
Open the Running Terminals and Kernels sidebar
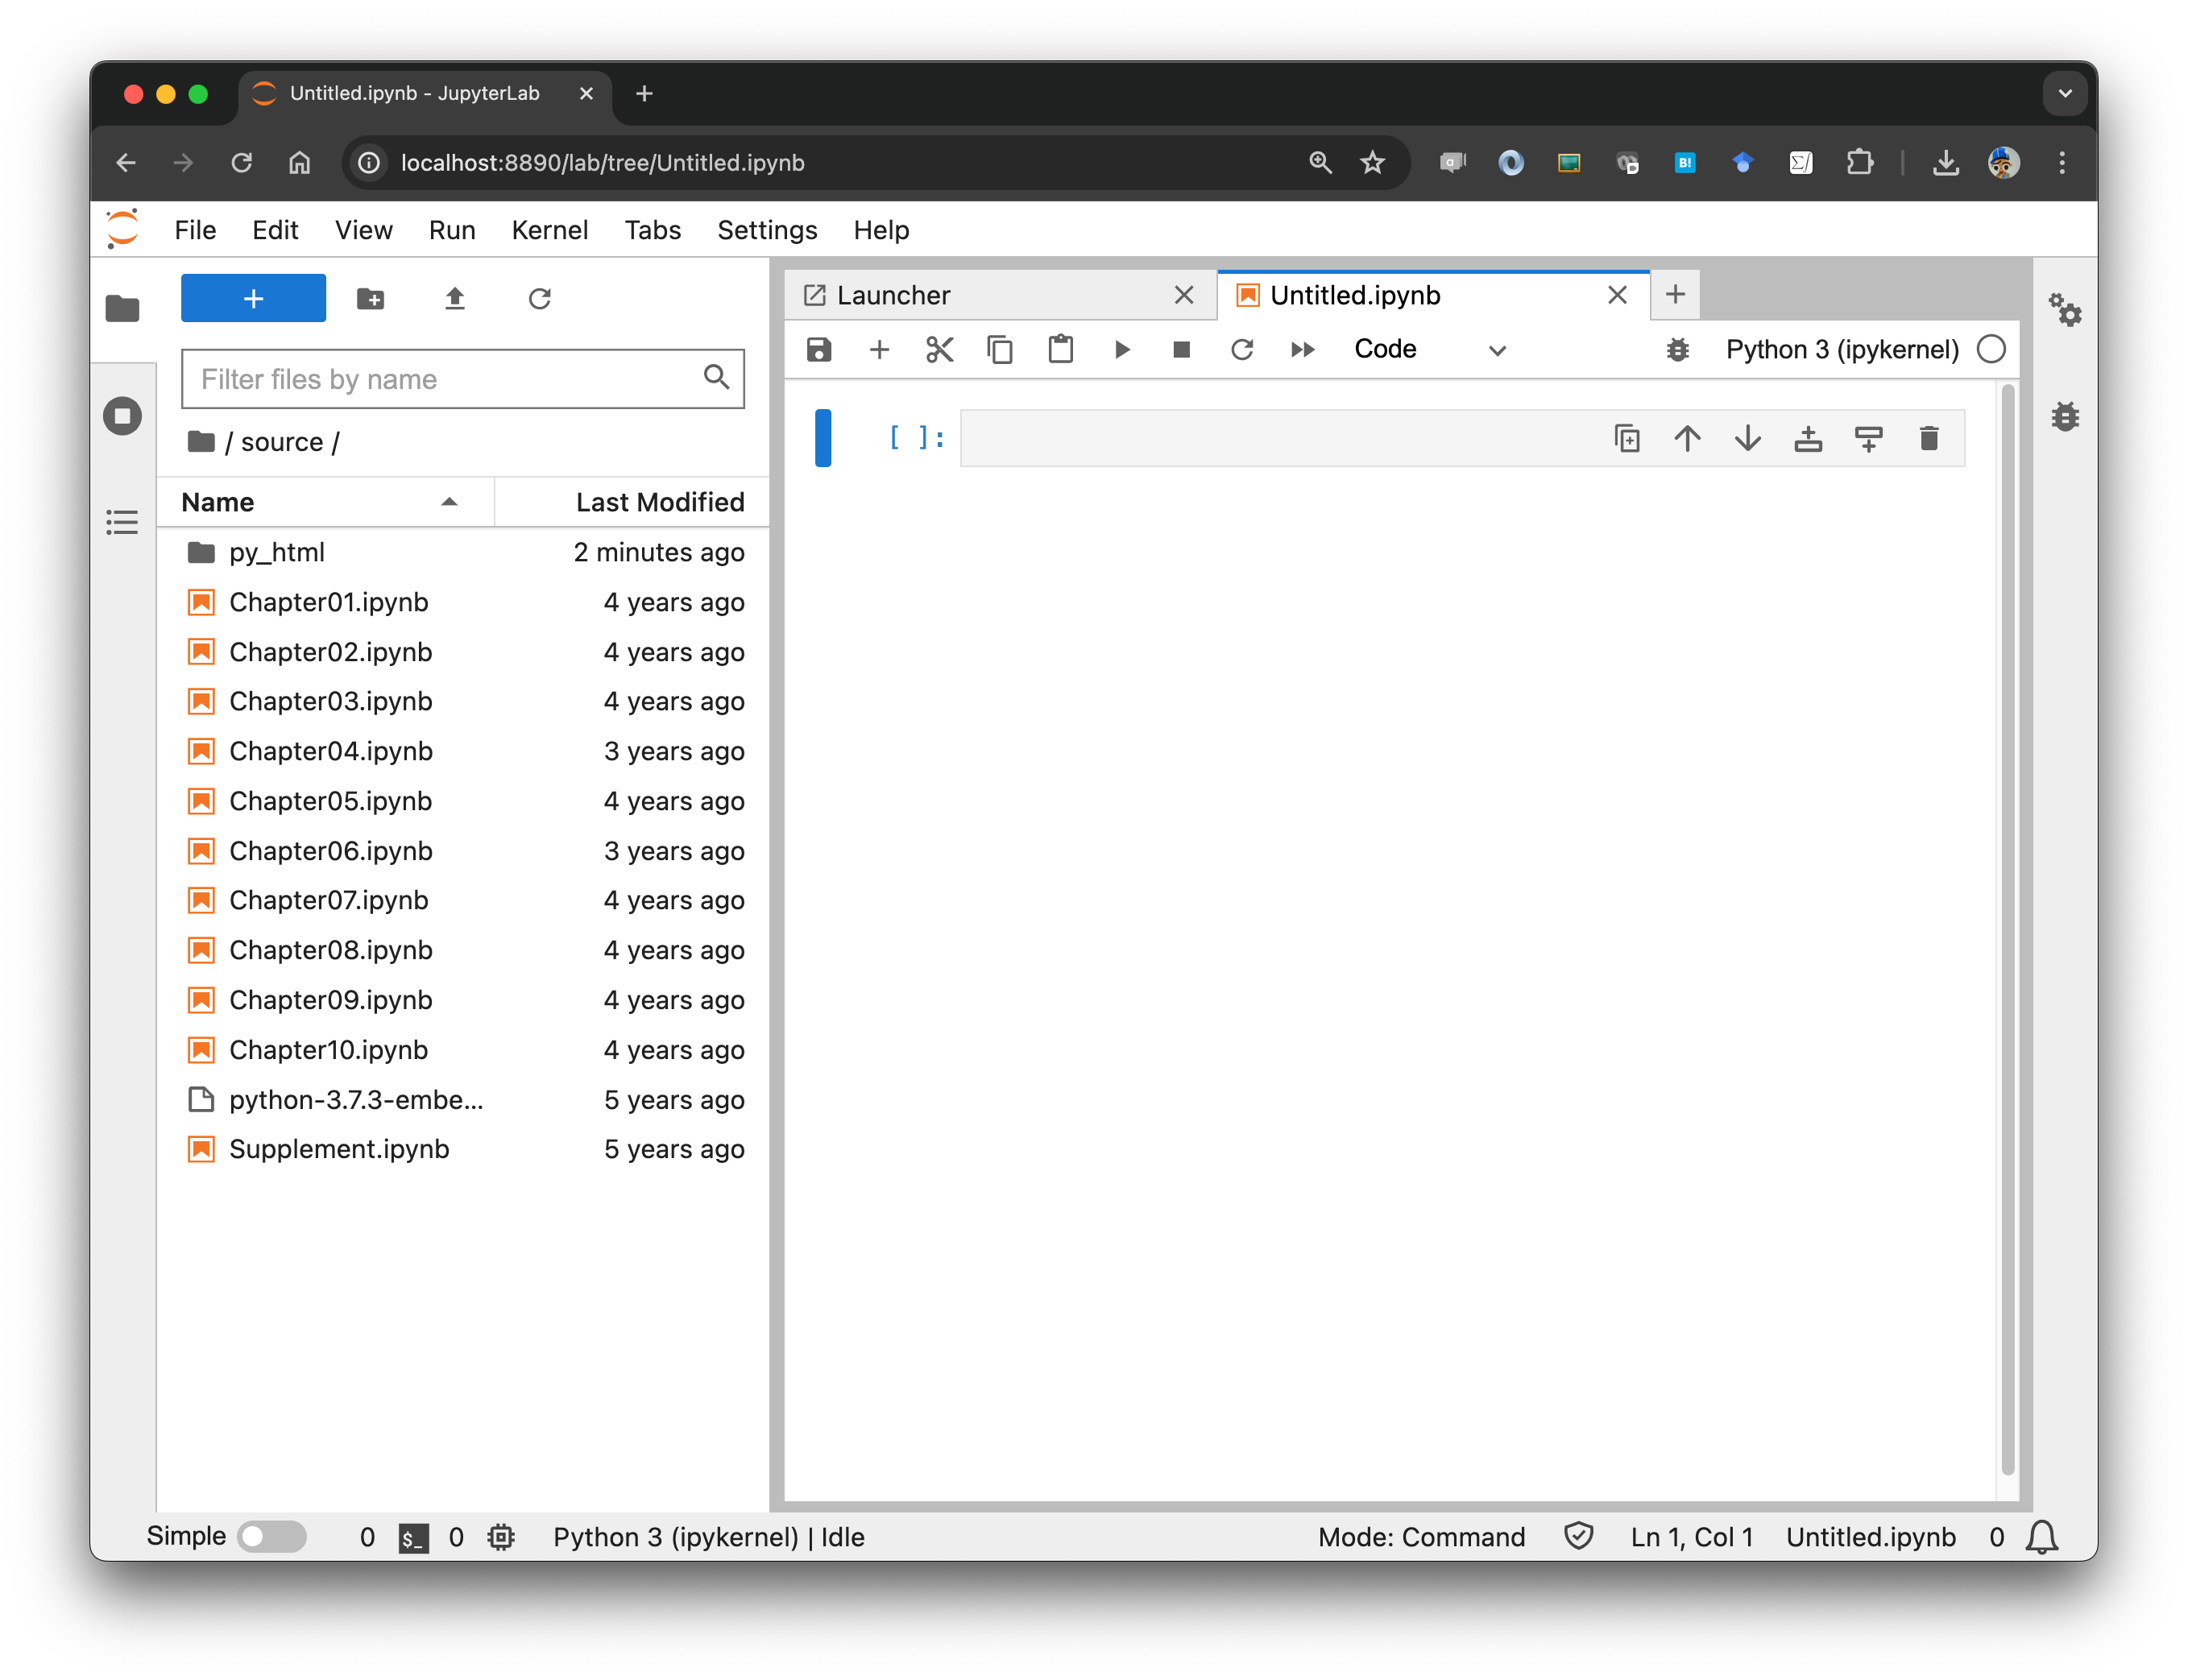(123, 416)
